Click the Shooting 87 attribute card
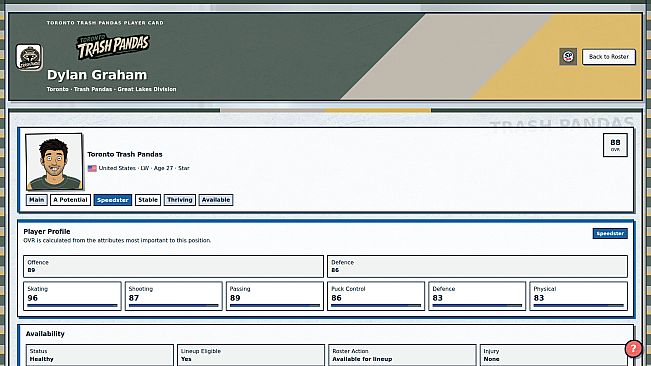The image size is (651, 366). [174, 296]
